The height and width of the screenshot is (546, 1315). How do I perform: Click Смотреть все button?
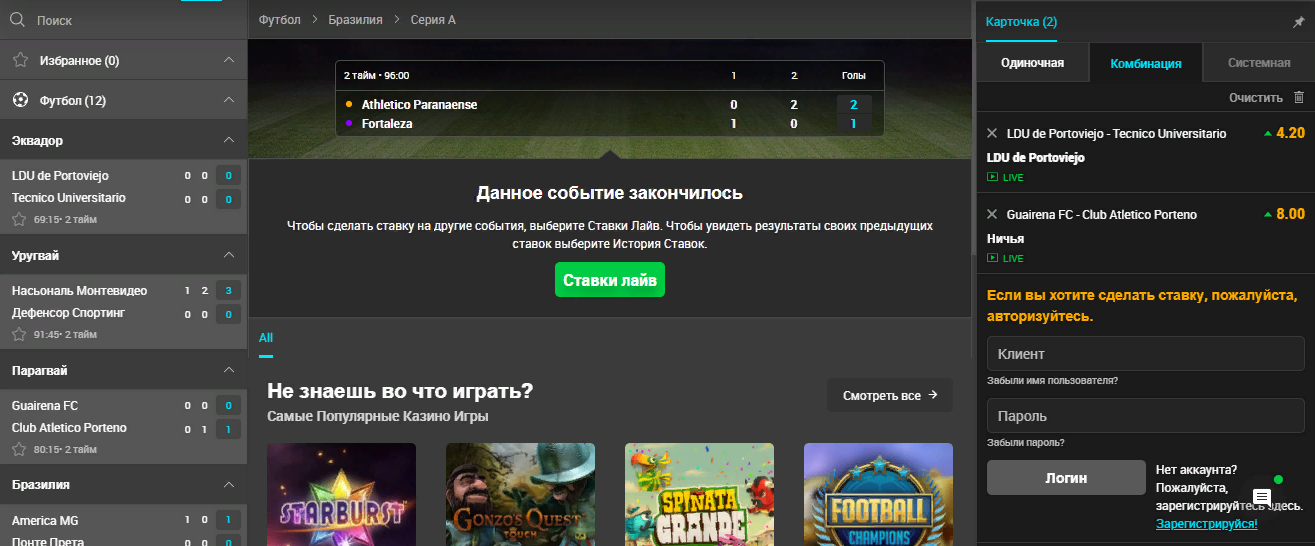pos(890,395)
